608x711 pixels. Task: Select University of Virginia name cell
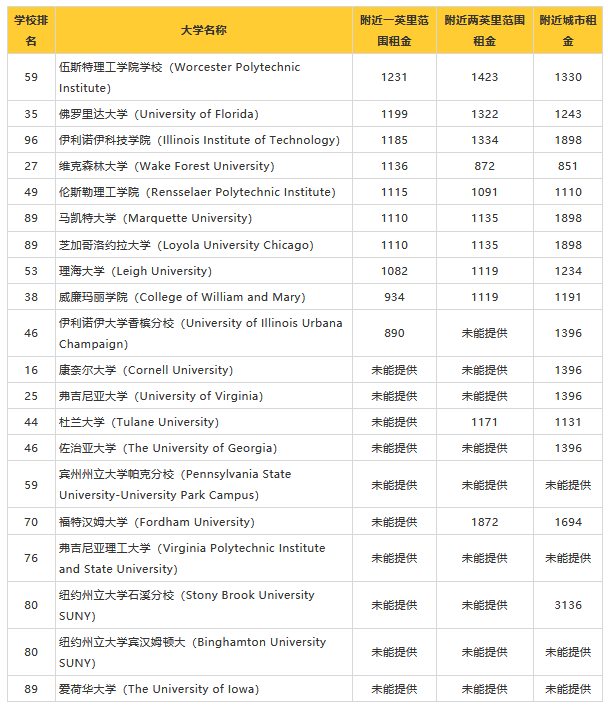click(204, 396)
